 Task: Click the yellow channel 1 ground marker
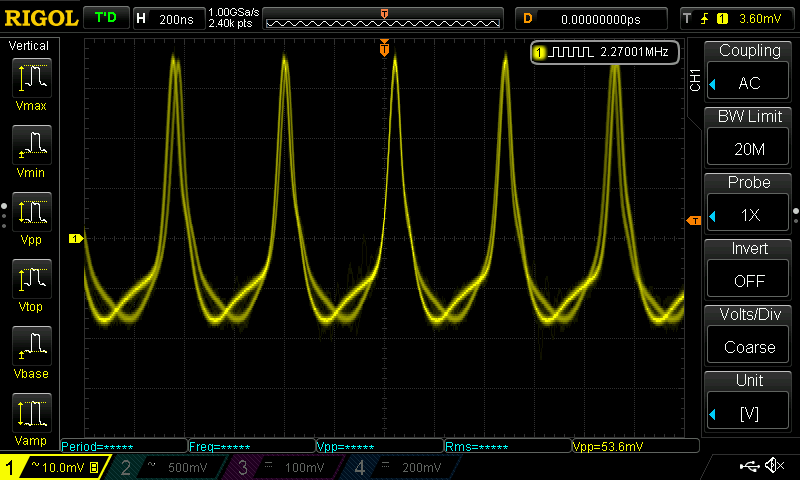tap(76, 238)
